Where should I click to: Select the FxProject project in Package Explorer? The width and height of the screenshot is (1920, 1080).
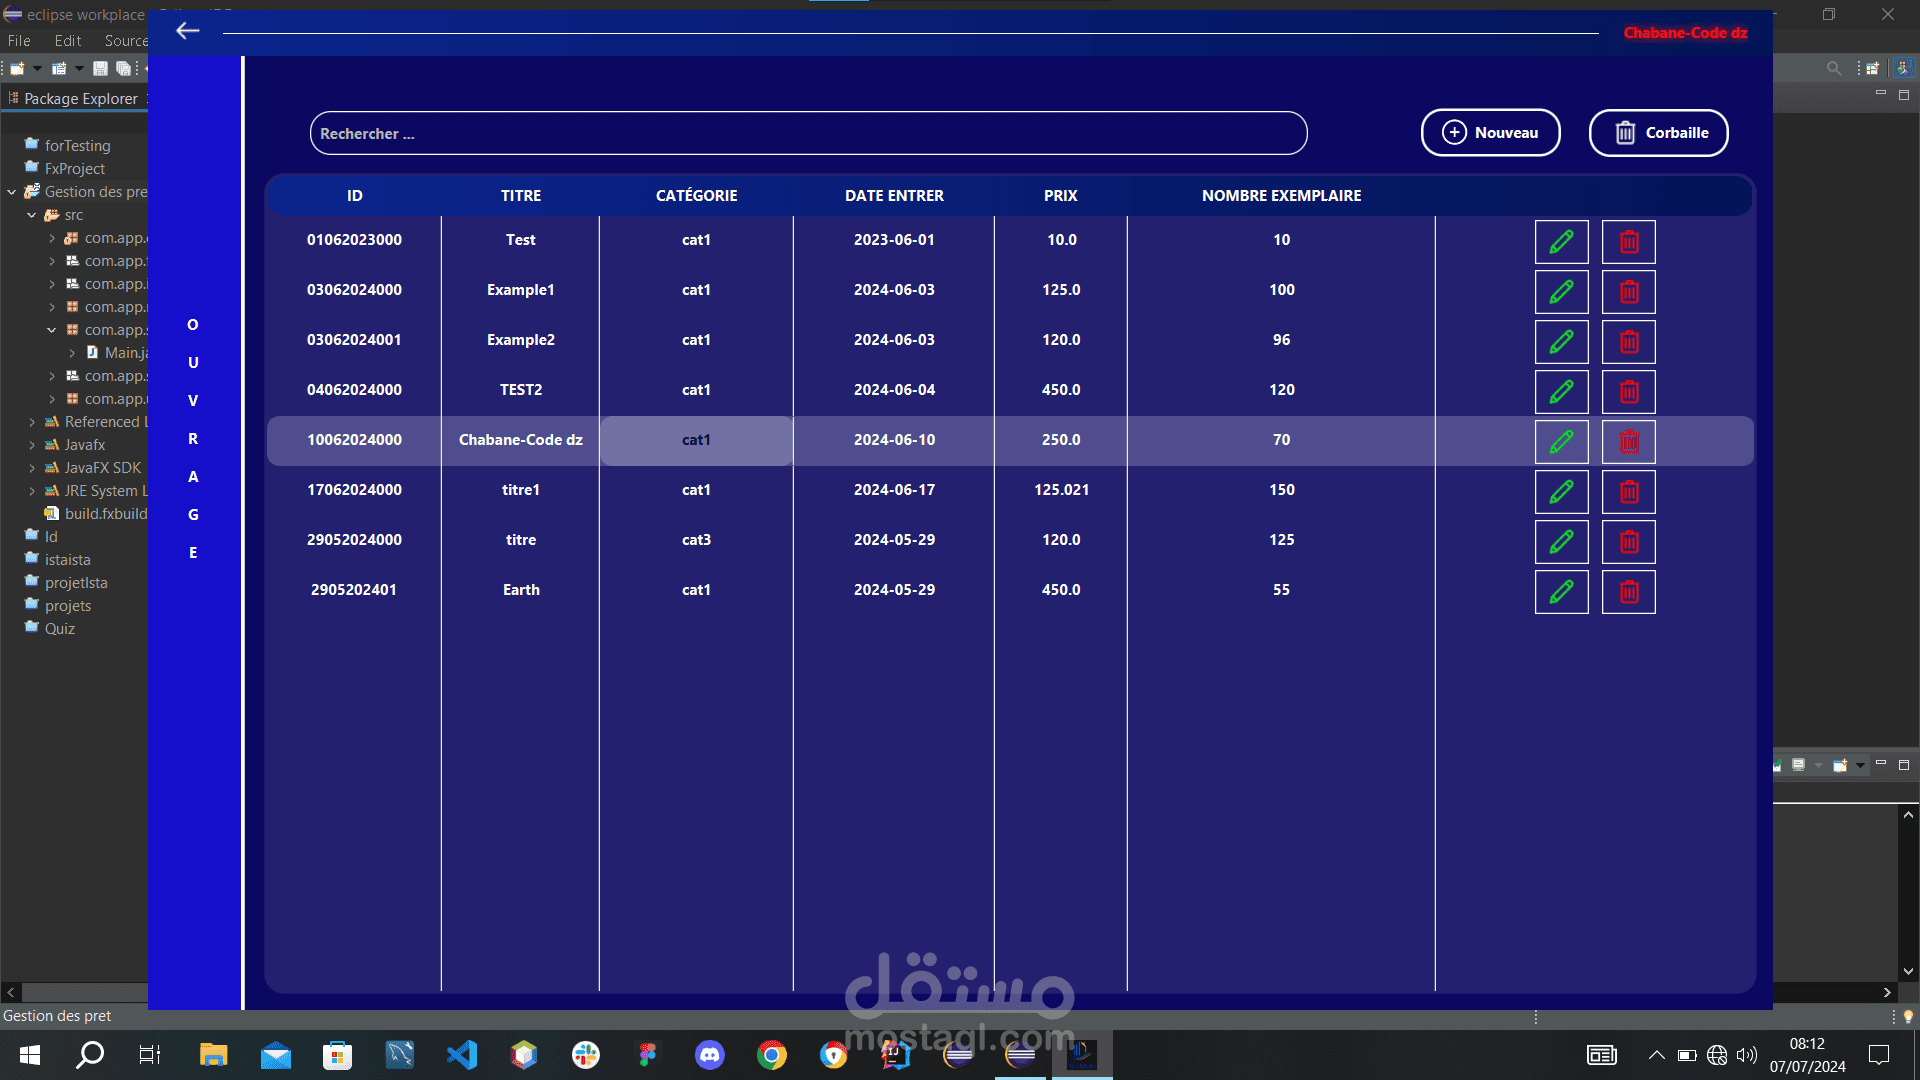[74, 169]
